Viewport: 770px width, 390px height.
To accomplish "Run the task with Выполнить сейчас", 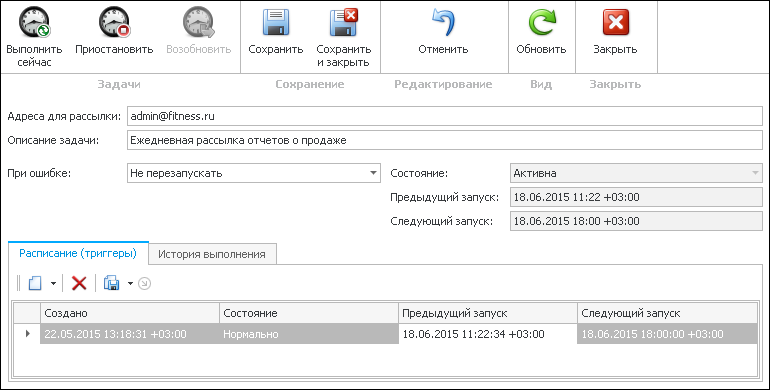I will coord(34,37).
